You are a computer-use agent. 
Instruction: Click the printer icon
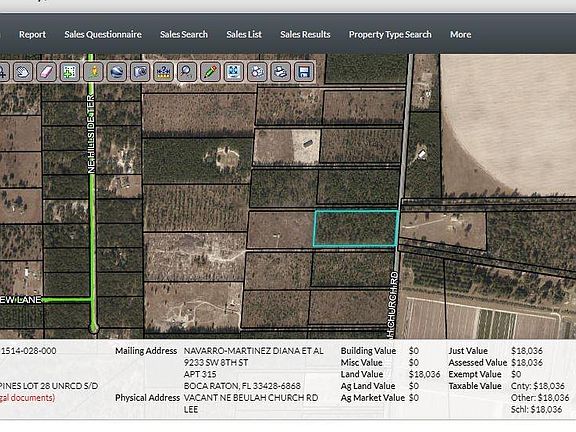click(x=281, y=71)
